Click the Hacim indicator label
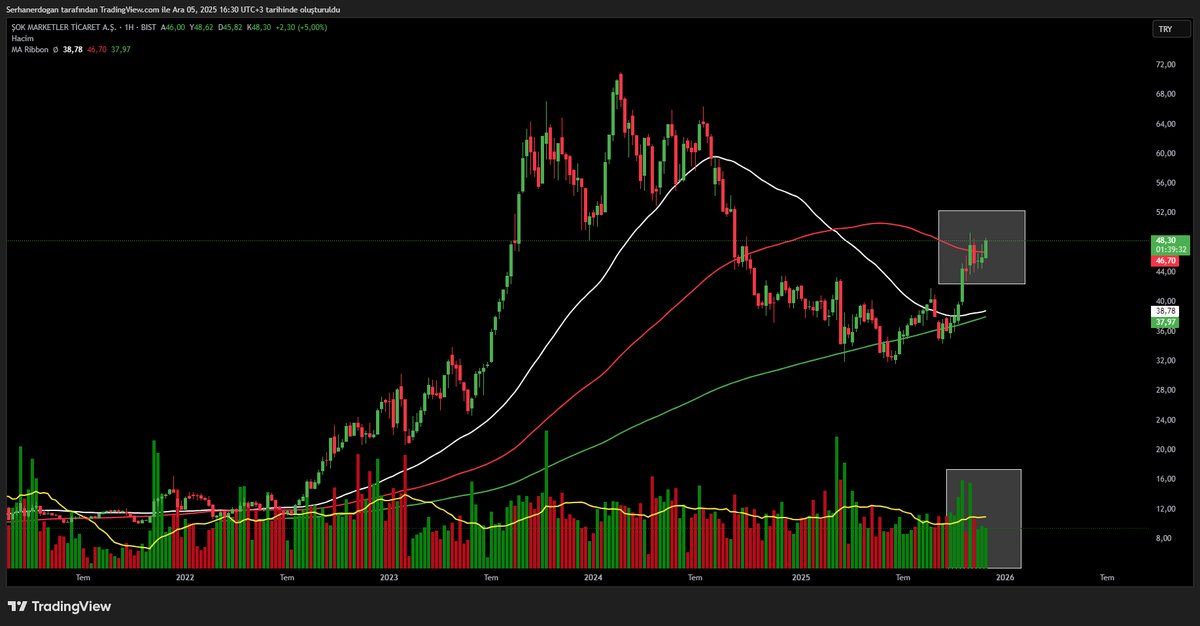The image size is (1200, 626). coord(22,37)
